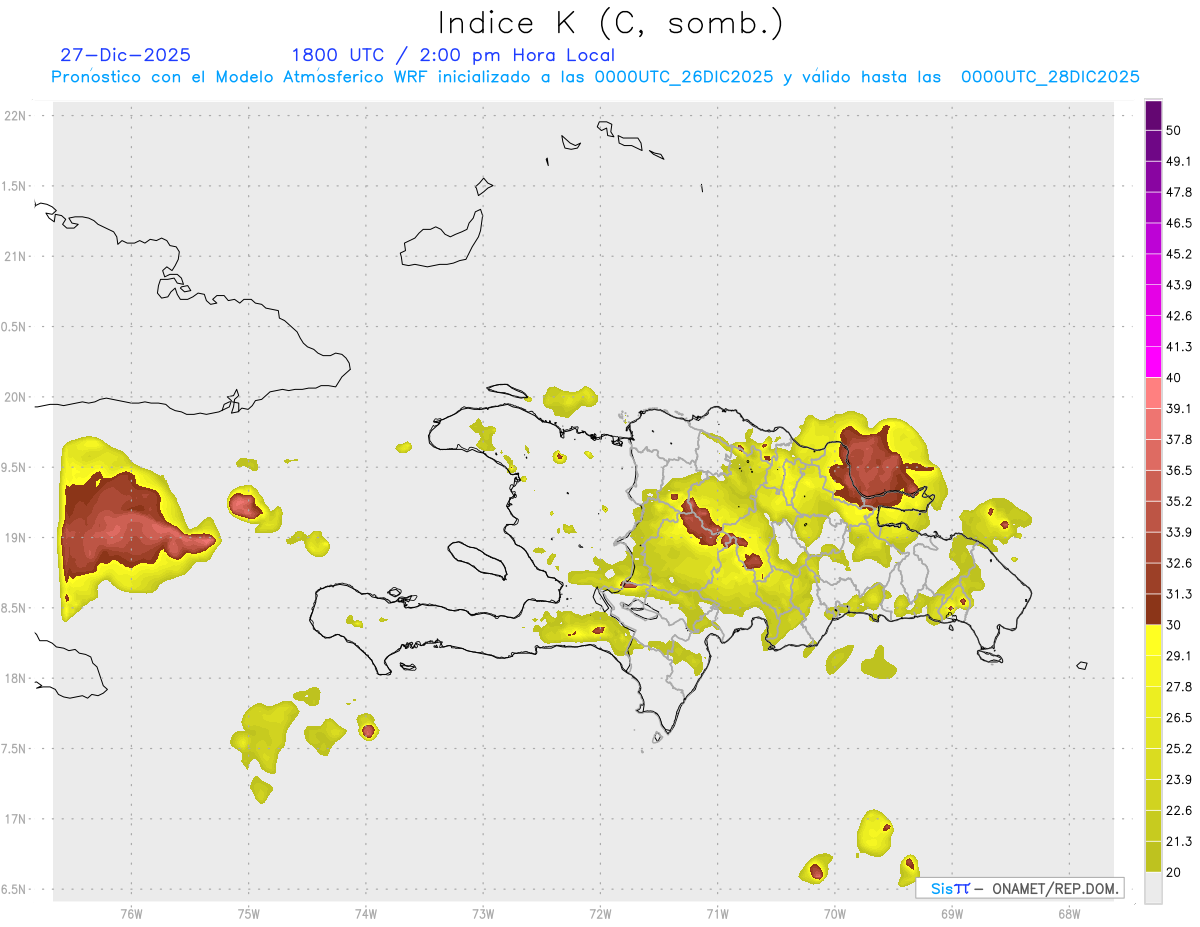Click the '72W' longitude label
This screenshot has width=1200, height=927.
coord(600,913)
